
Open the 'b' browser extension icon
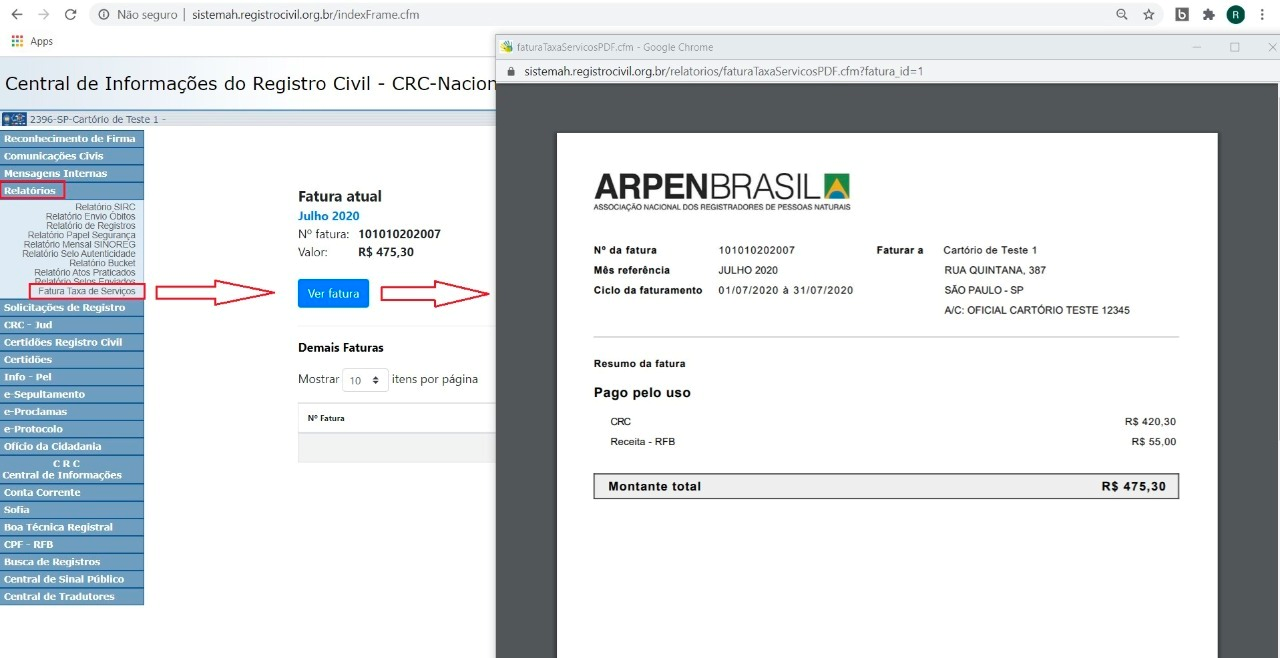click(1182, 15)
